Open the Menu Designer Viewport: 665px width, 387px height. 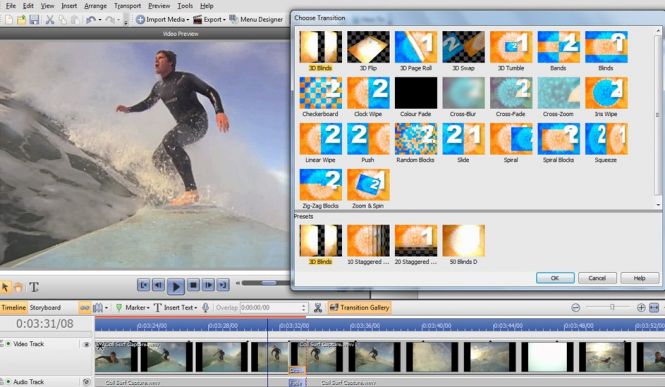click(256, 19)
